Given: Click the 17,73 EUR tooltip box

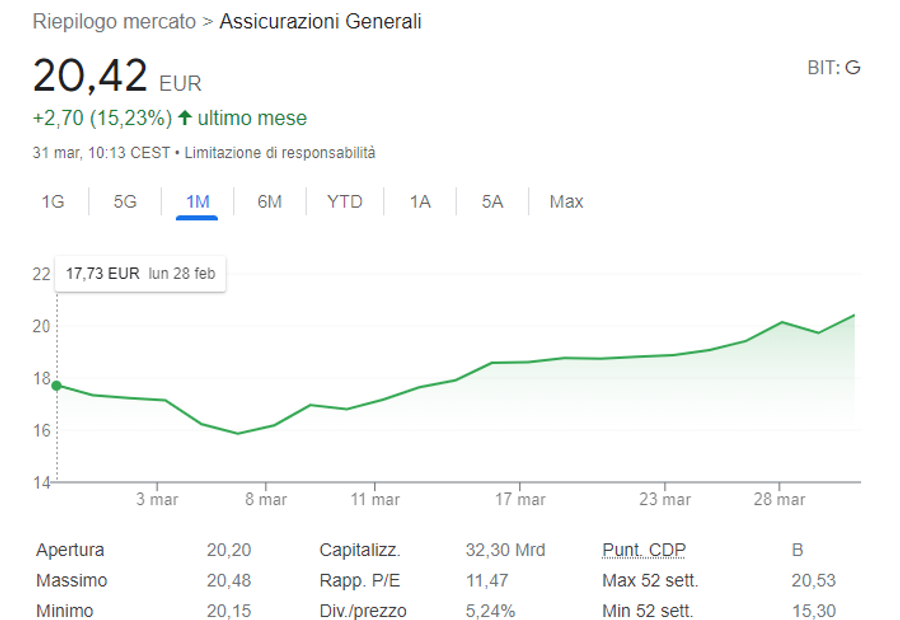Looking at the screenshot, I should click(x=140, y=274).
